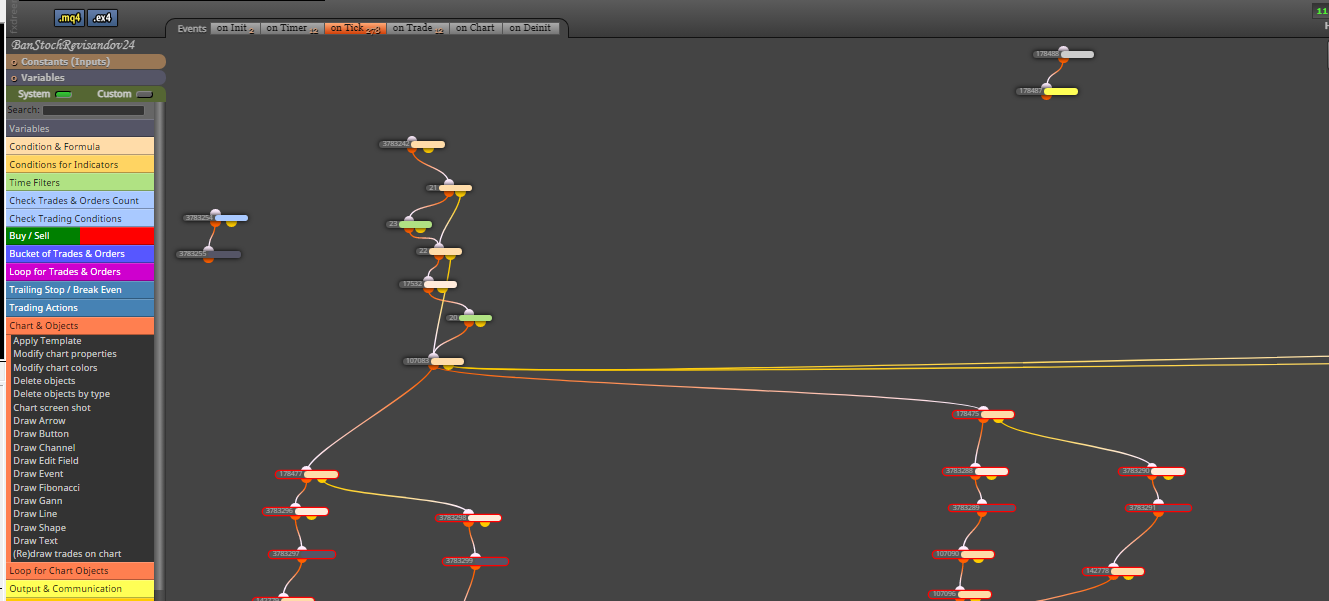This screenshot has height=601, width=1329.
Task: Select red-outlined node 3783298
Action: click(469, 518)
